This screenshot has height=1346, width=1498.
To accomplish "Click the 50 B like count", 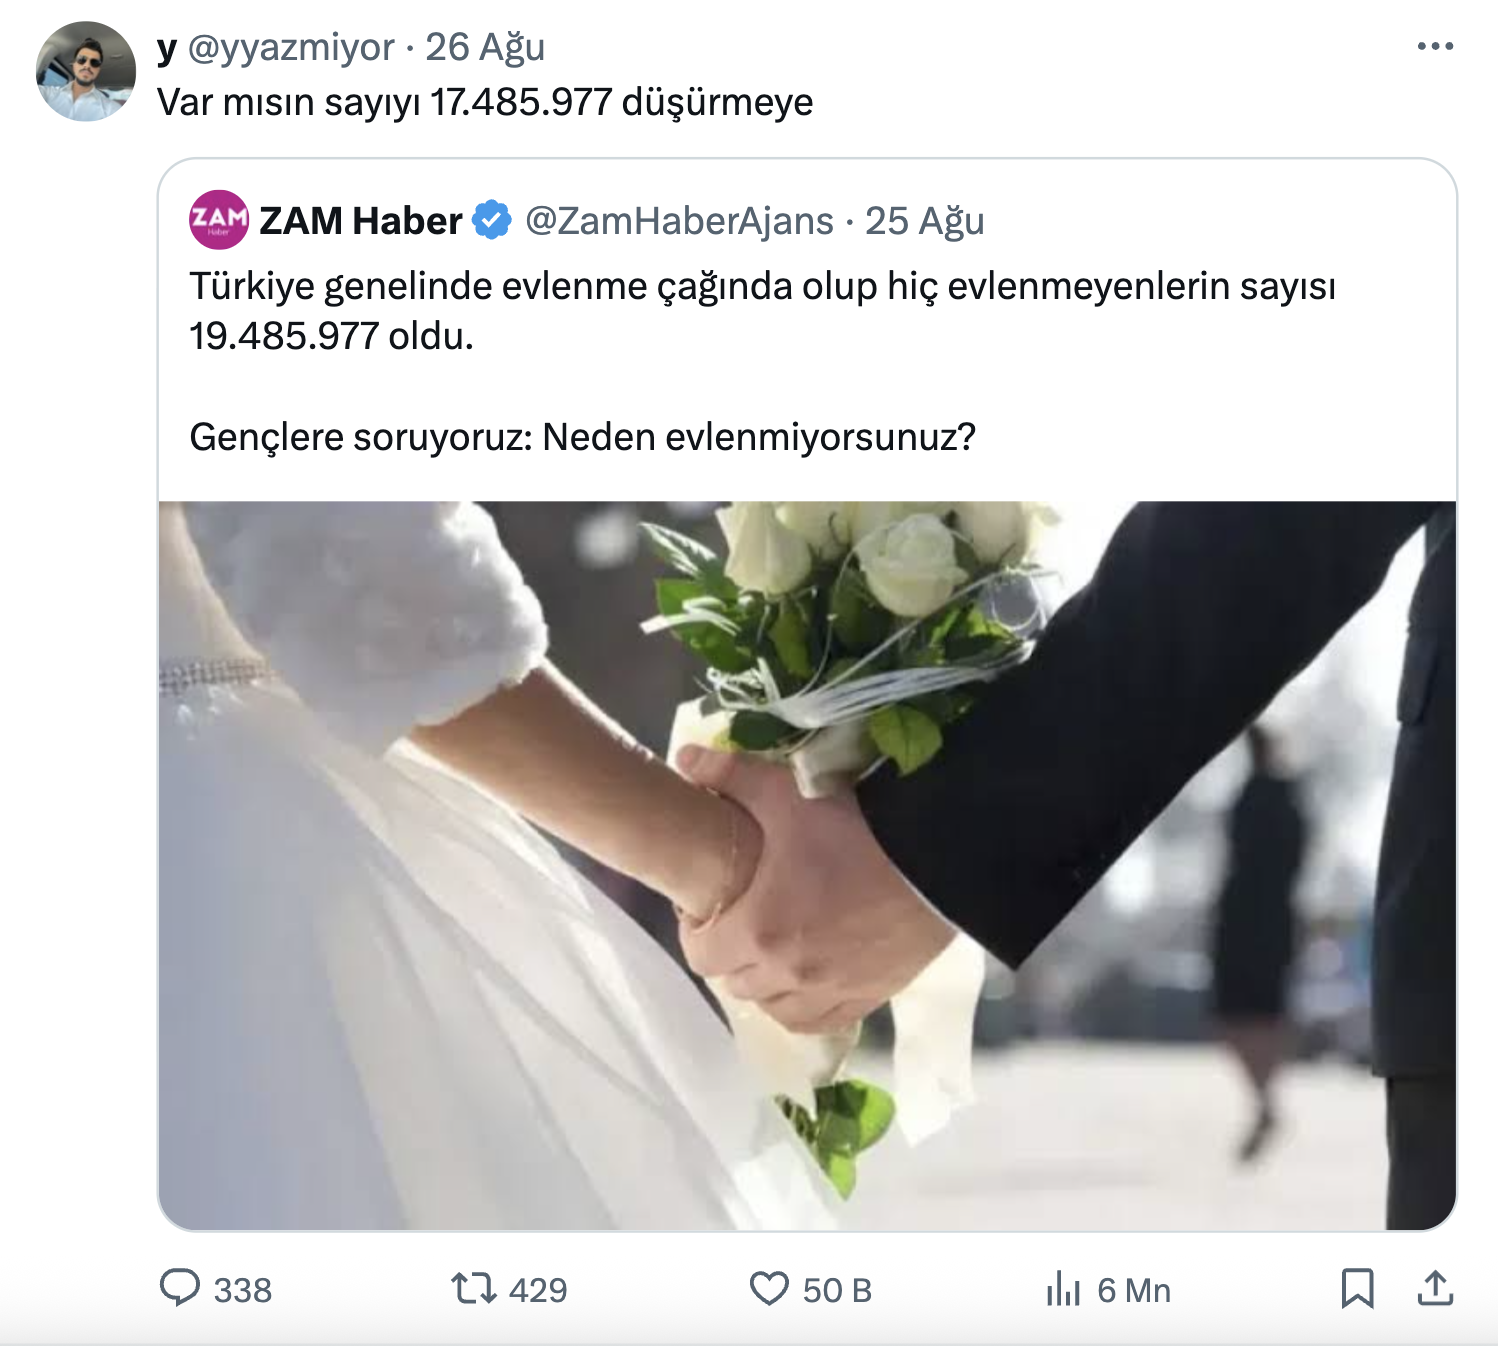I will [838, 1290].
